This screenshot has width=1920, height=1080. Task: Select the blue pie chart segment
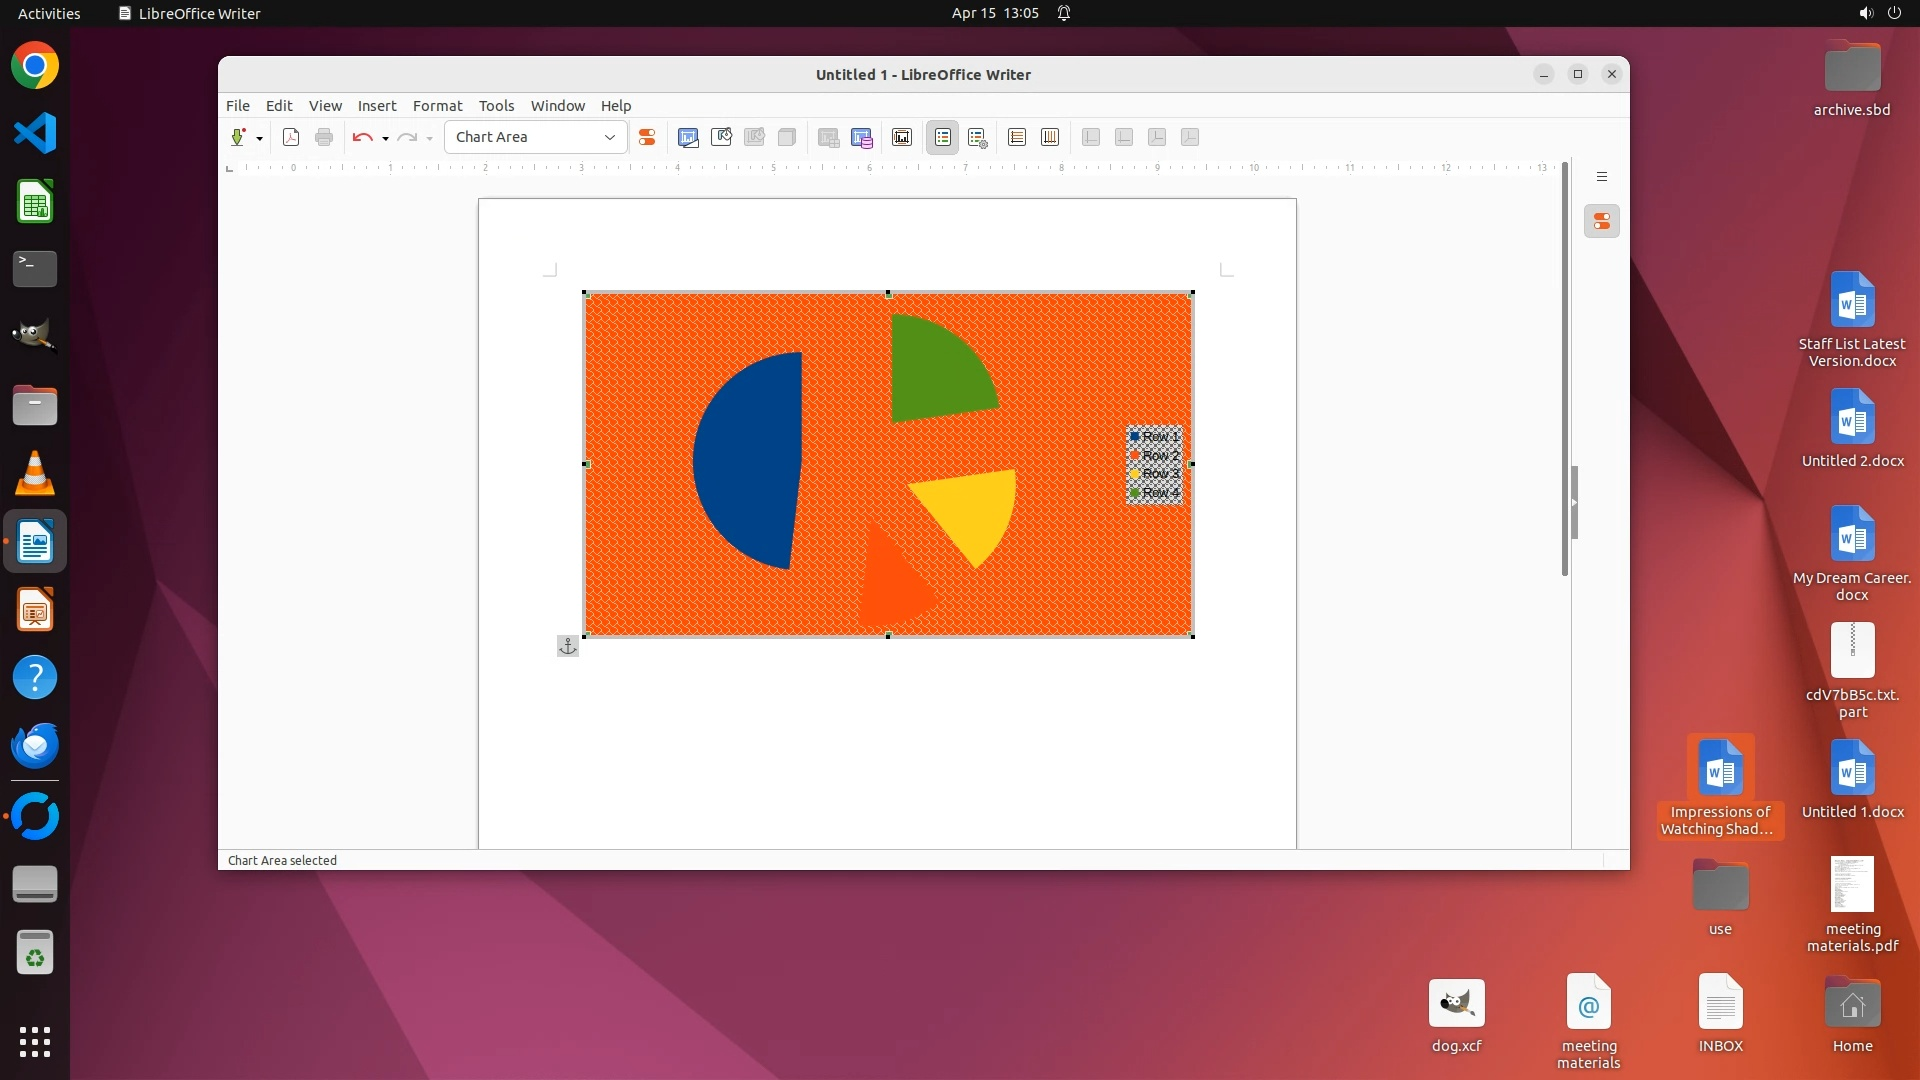[750, 460]
